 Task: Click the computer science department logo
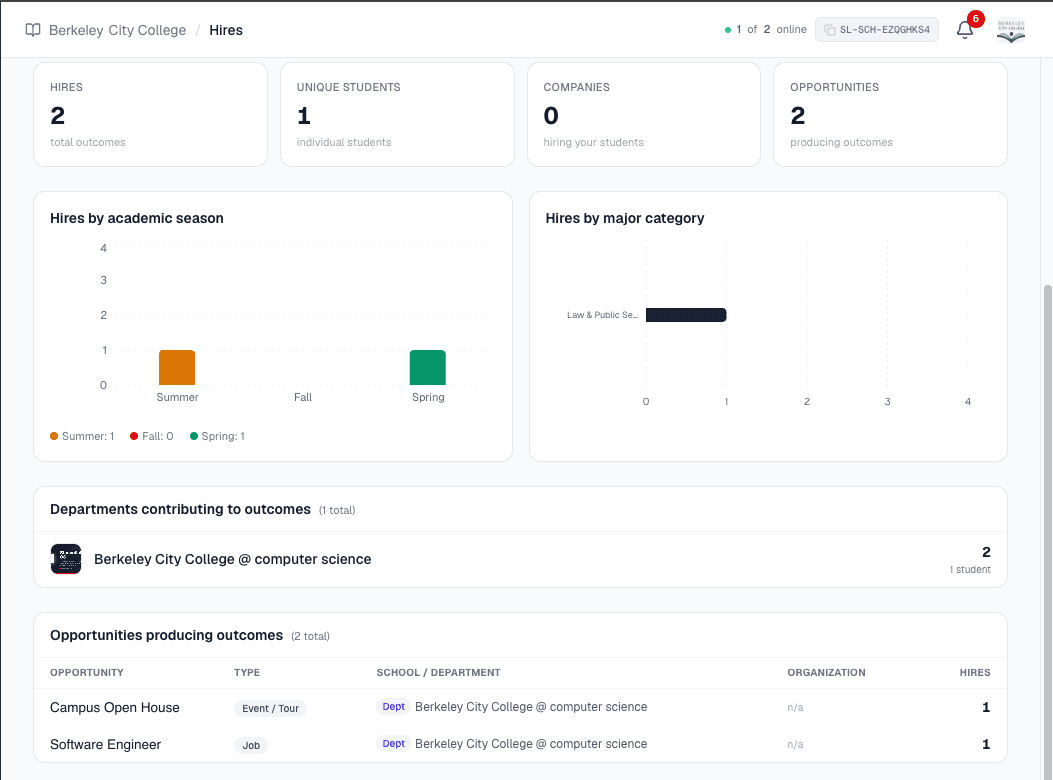pos(66,559)
